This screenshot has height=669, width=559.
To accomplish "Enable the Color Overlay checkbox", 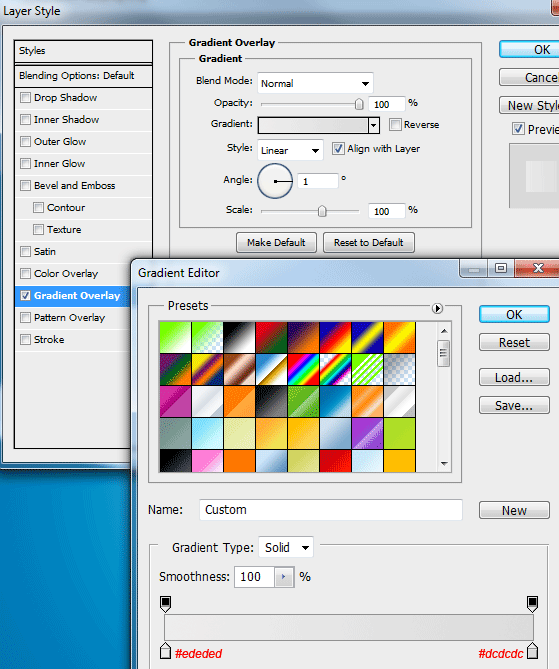I will click(26, 273).
